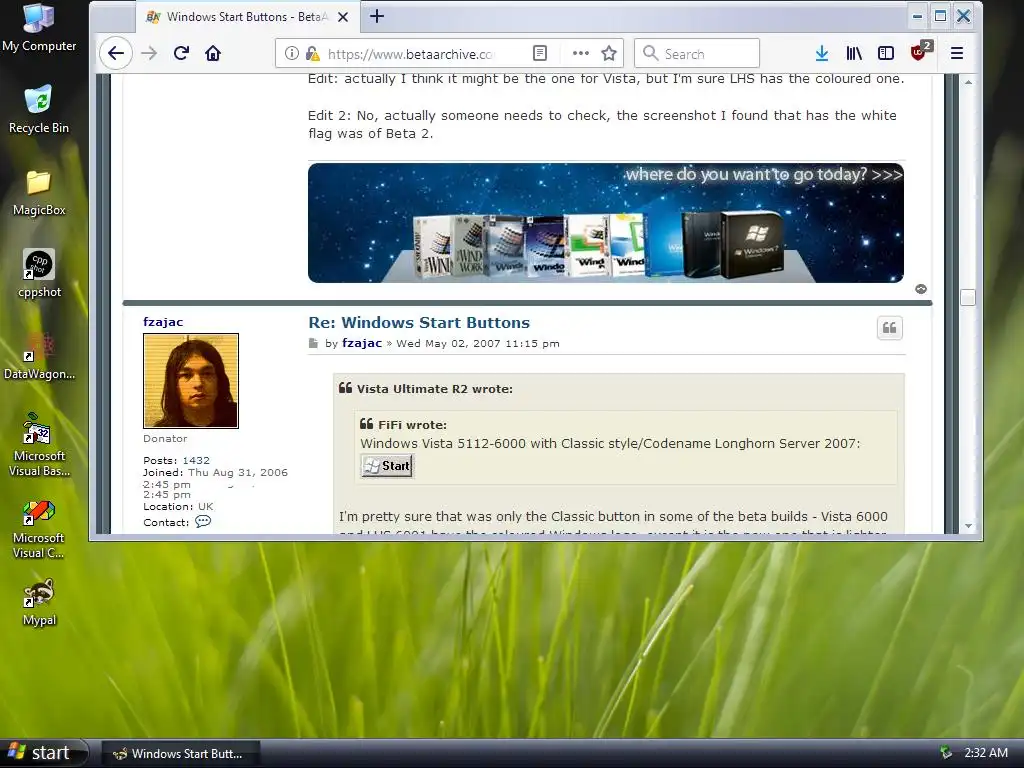Viewport: 1024px width, 768px height.
Task: Open fzajac profile link in sidebar
Action: click(163, 322)
